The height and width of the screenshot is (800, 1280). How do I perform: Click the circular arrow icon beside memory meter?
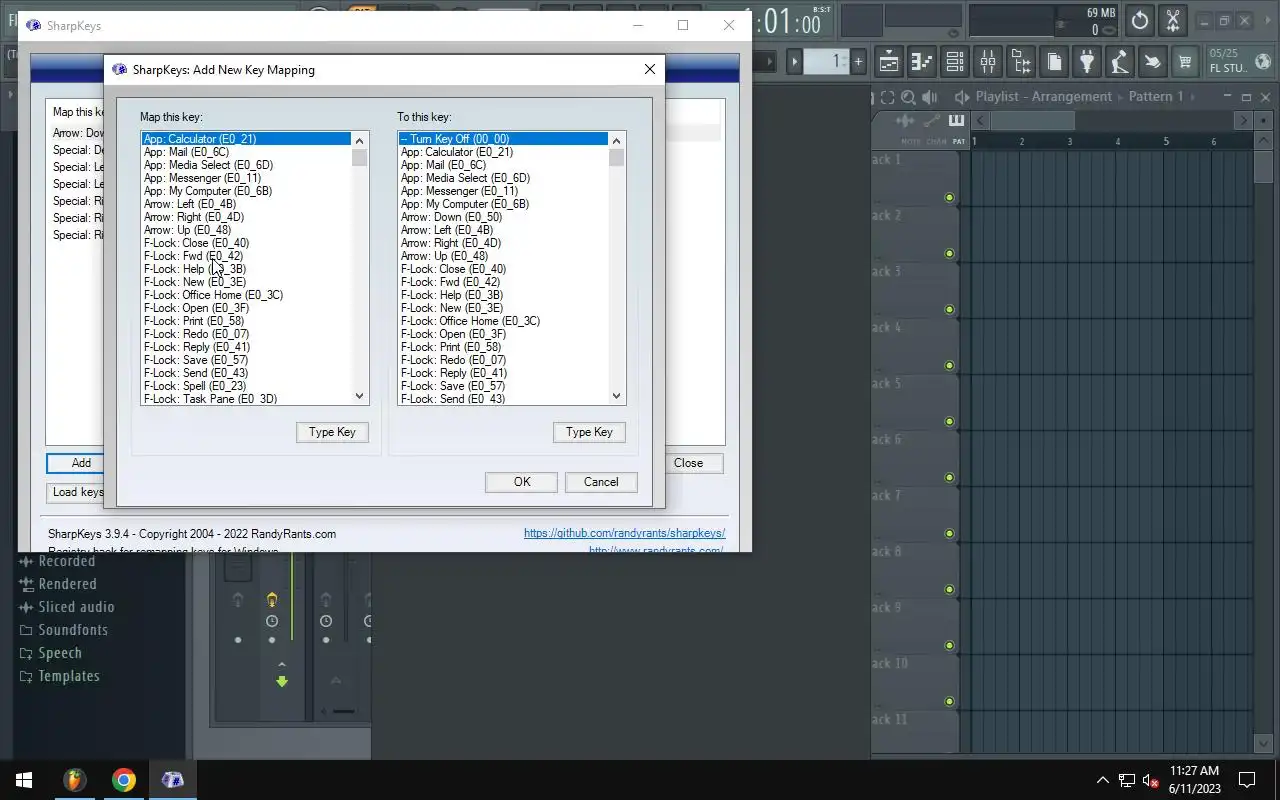coord(1140,20)
